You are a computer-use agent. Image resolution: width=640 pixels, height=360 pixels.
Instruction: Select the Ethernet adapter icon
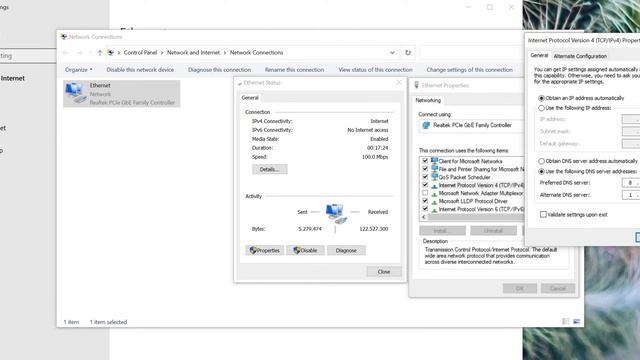[76, 93]
